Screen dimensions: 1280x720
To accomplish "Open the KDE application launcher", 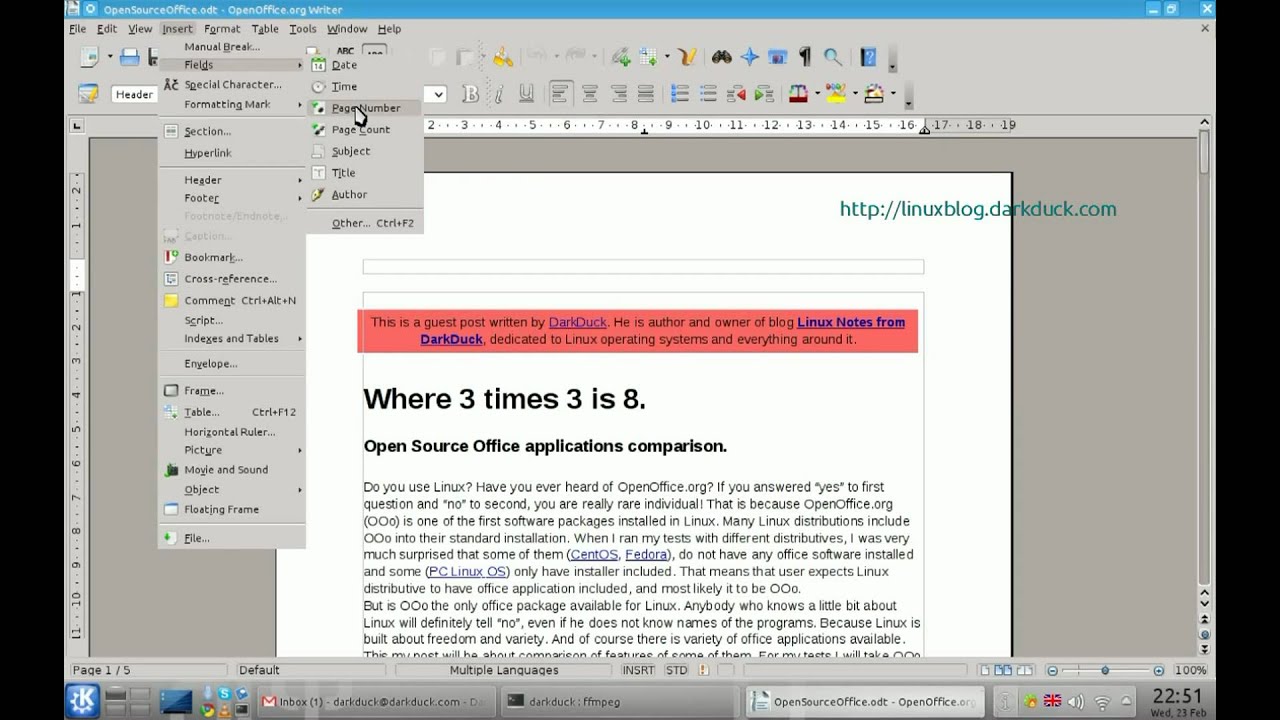I will (x=82, y=701).
